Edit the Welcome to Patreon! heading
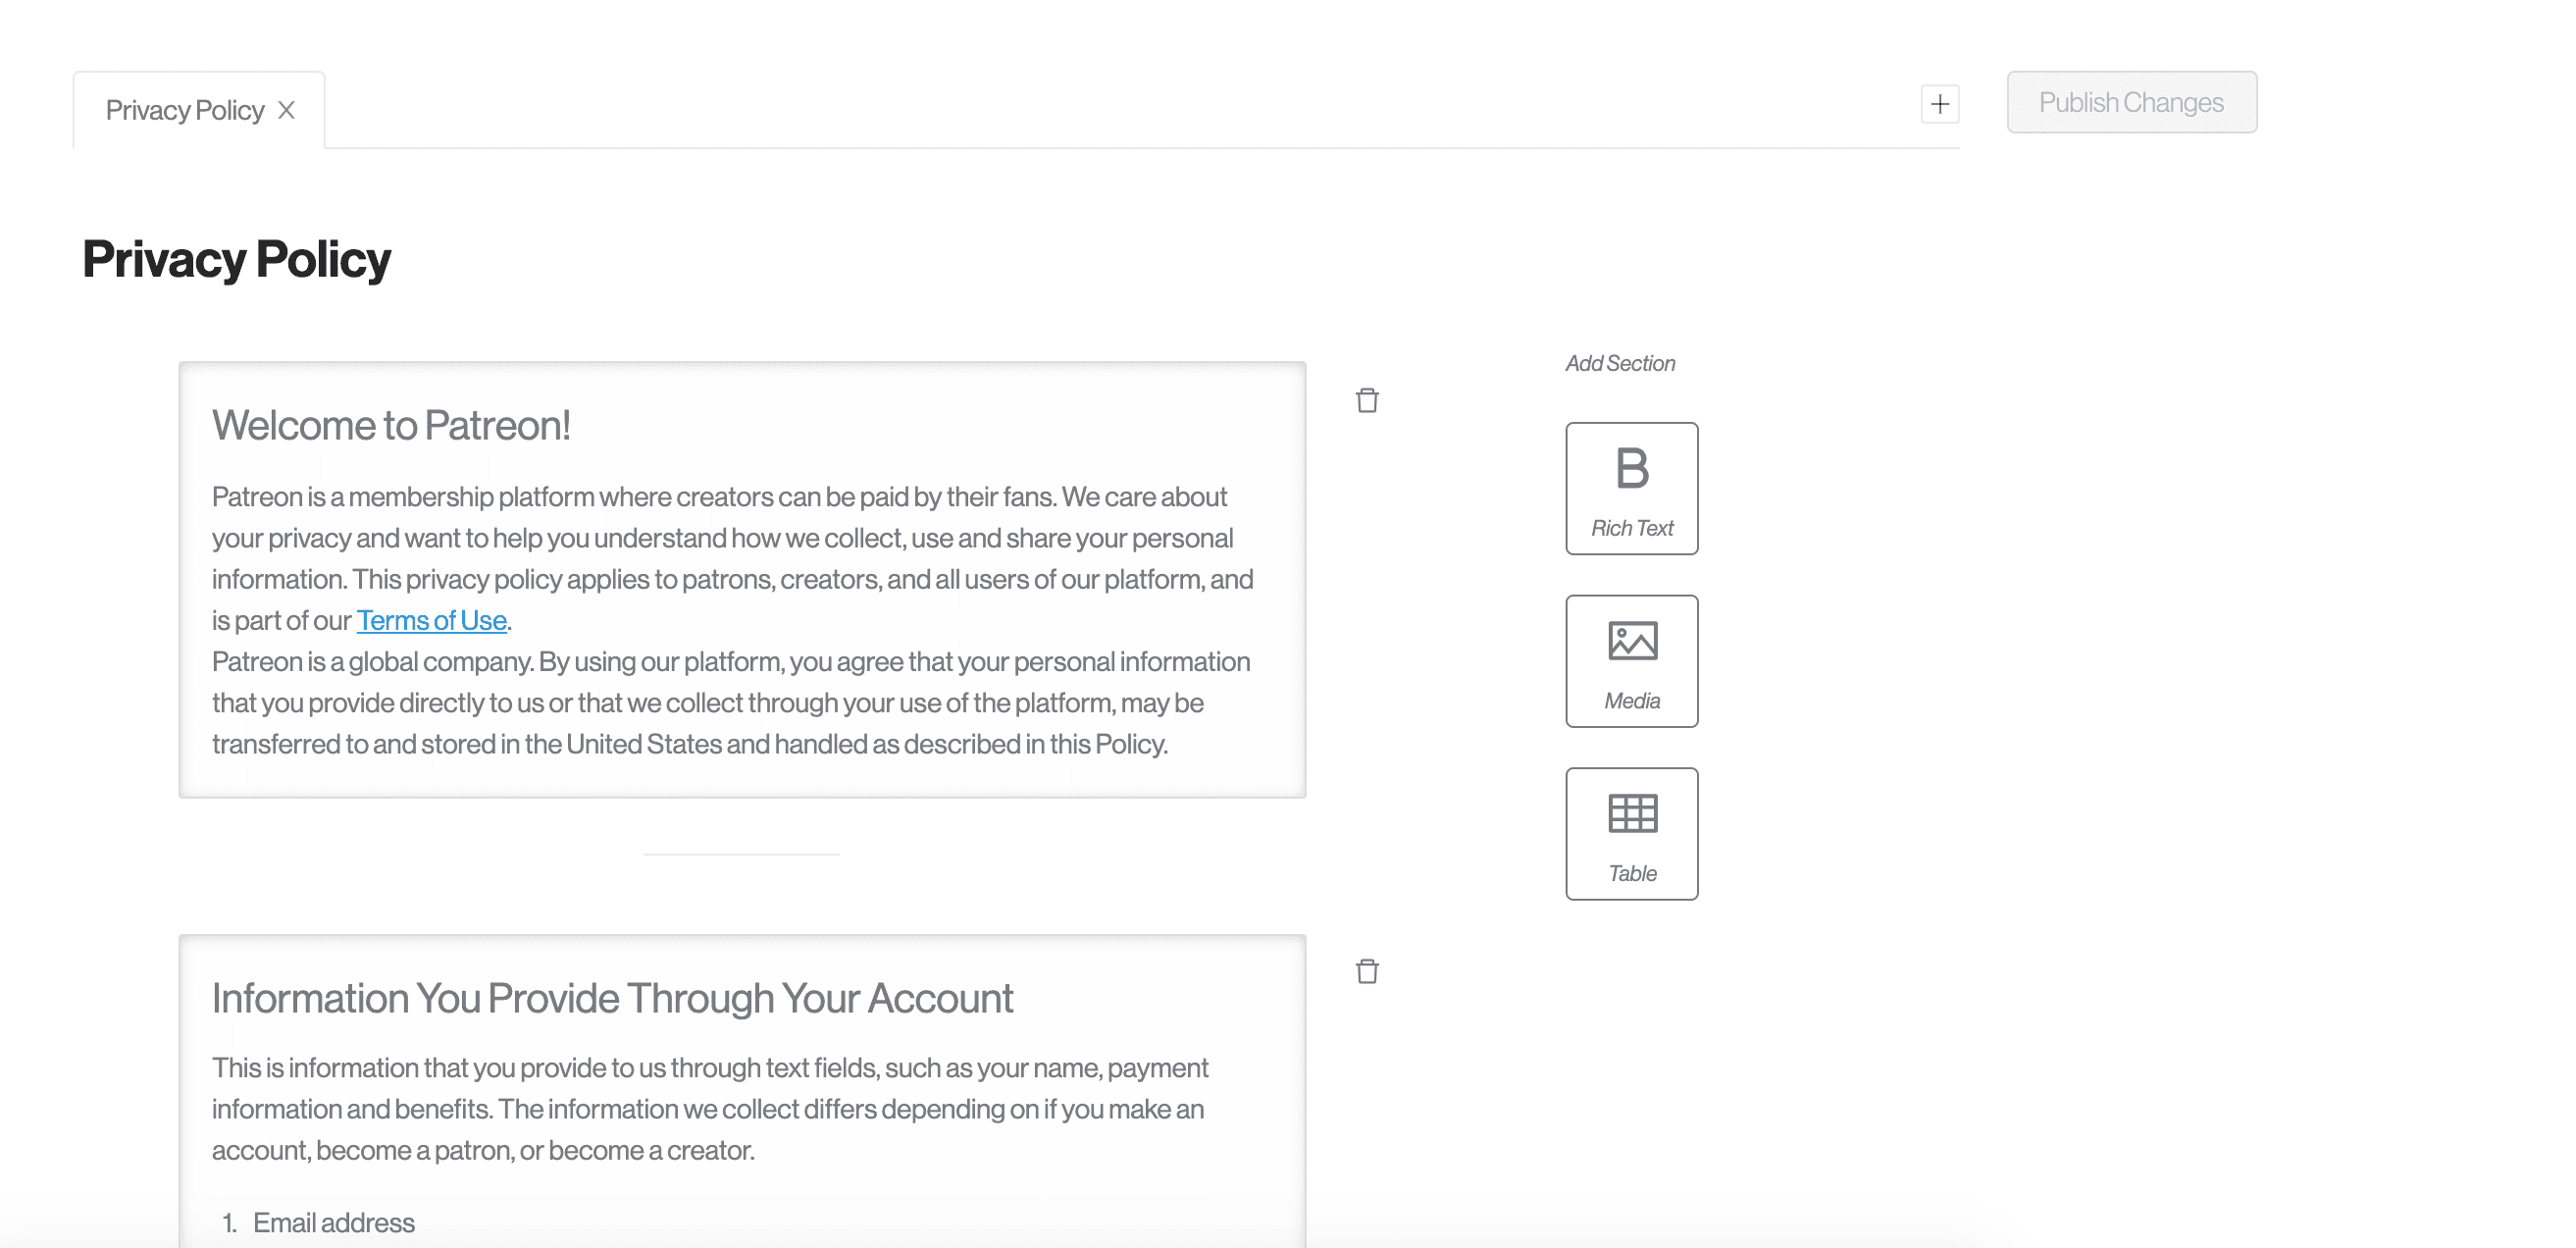The width and height of the screenshot is (2576, 1248). click(x=391, y=426)
